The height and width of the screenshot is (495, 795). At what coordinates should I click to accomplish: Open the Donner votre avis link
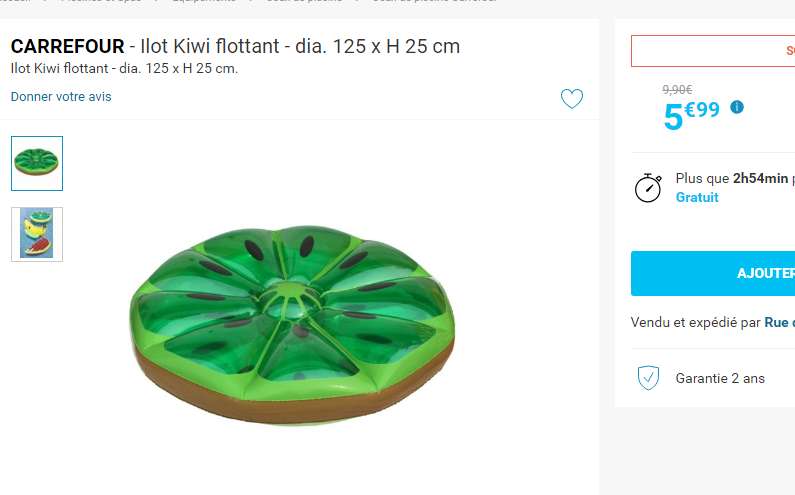(x=61, y=97)
